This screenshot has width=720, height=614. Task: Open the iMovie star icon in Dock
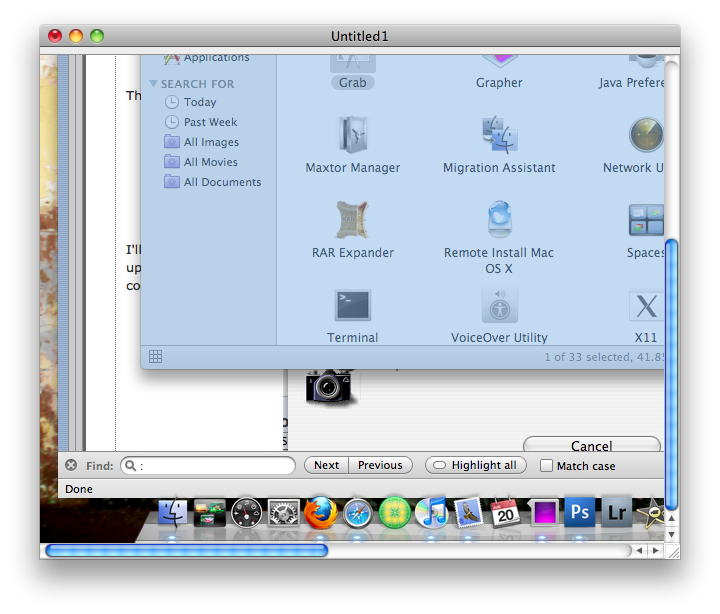pyautogui.click(x=650, y=513)
